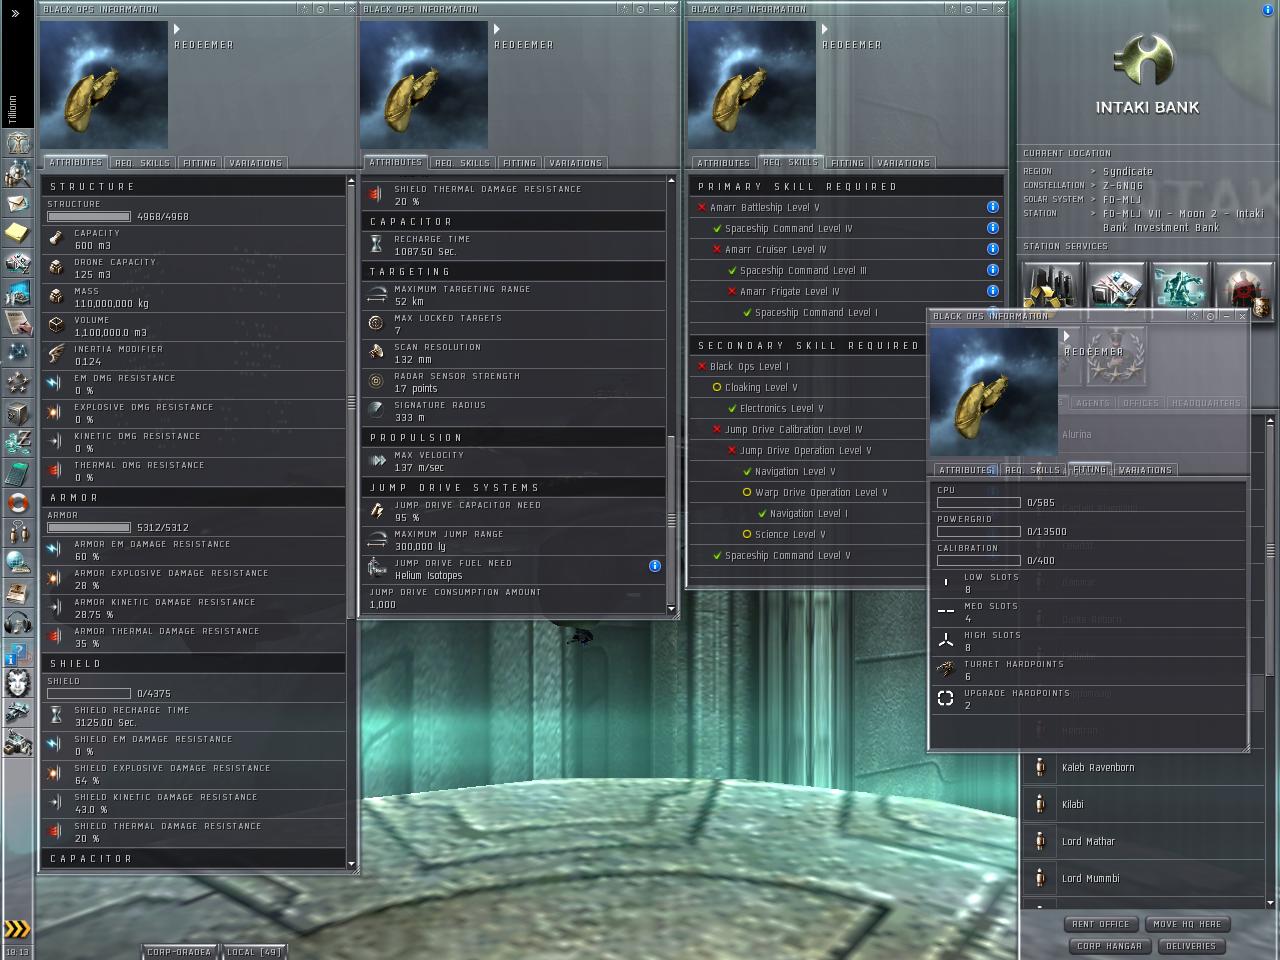Screen dimensions: 1280x960
Task: Click the Rent Office button
Action: click(1100, 924)
